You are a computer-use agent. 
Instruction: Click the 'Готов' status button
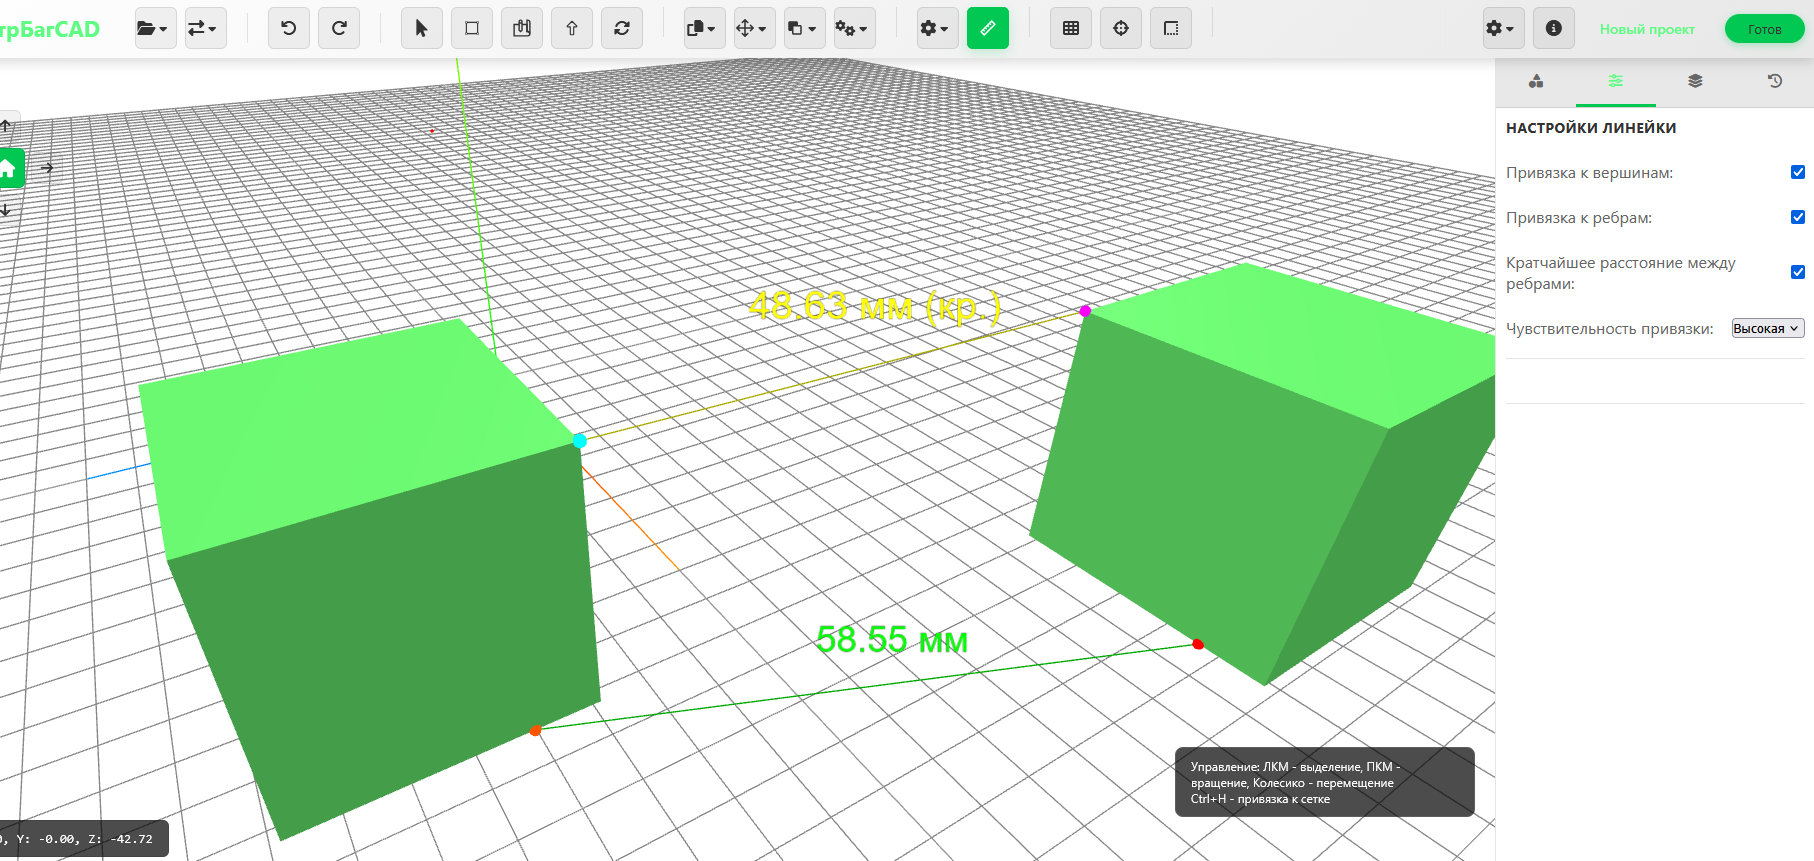point(1764,29)
